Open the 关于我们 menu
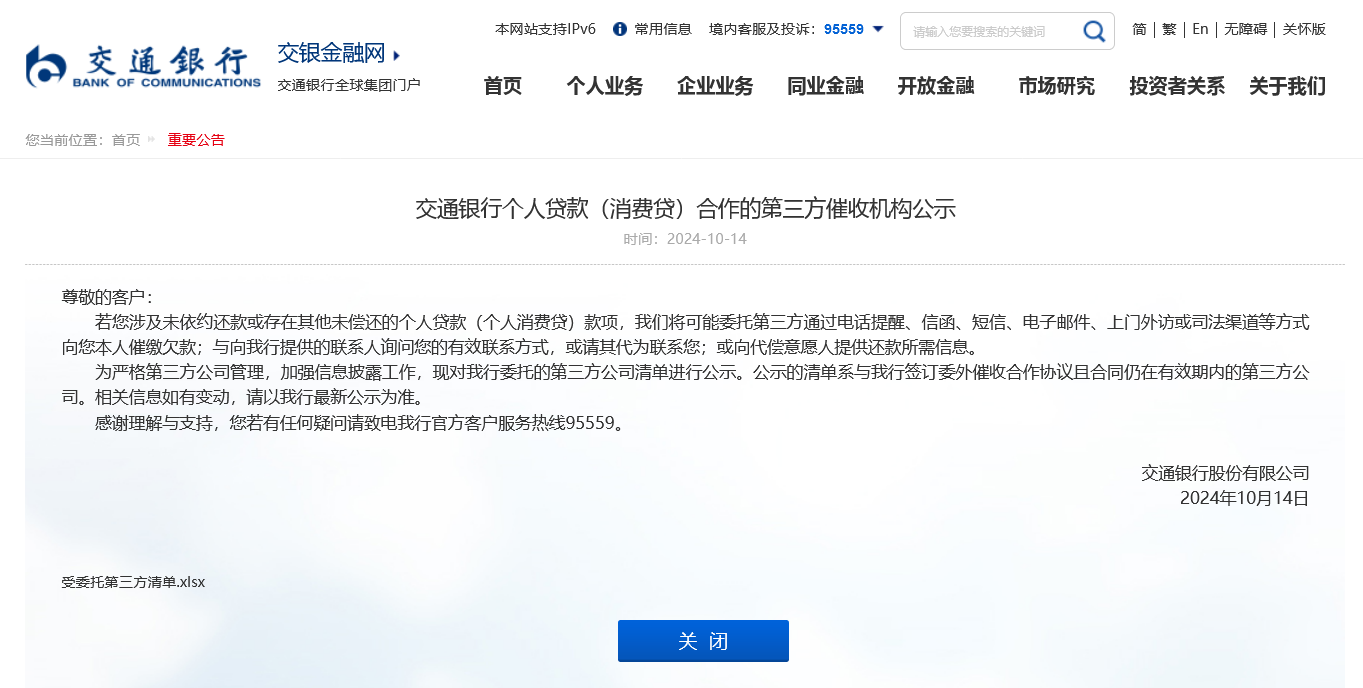The image size is (1363, 688). pyautogui.click(x=1287, y=86)
